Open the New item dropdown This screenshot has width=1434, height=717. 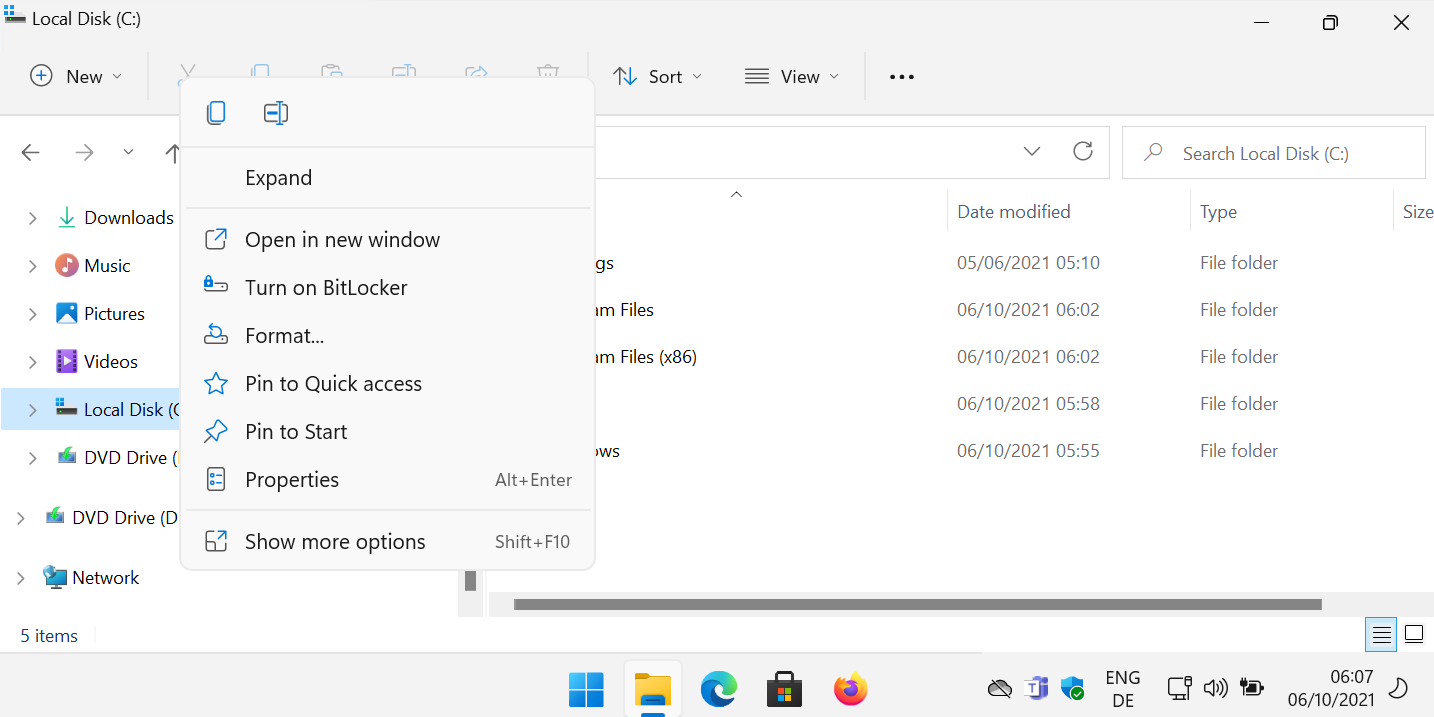click(75, 76)
